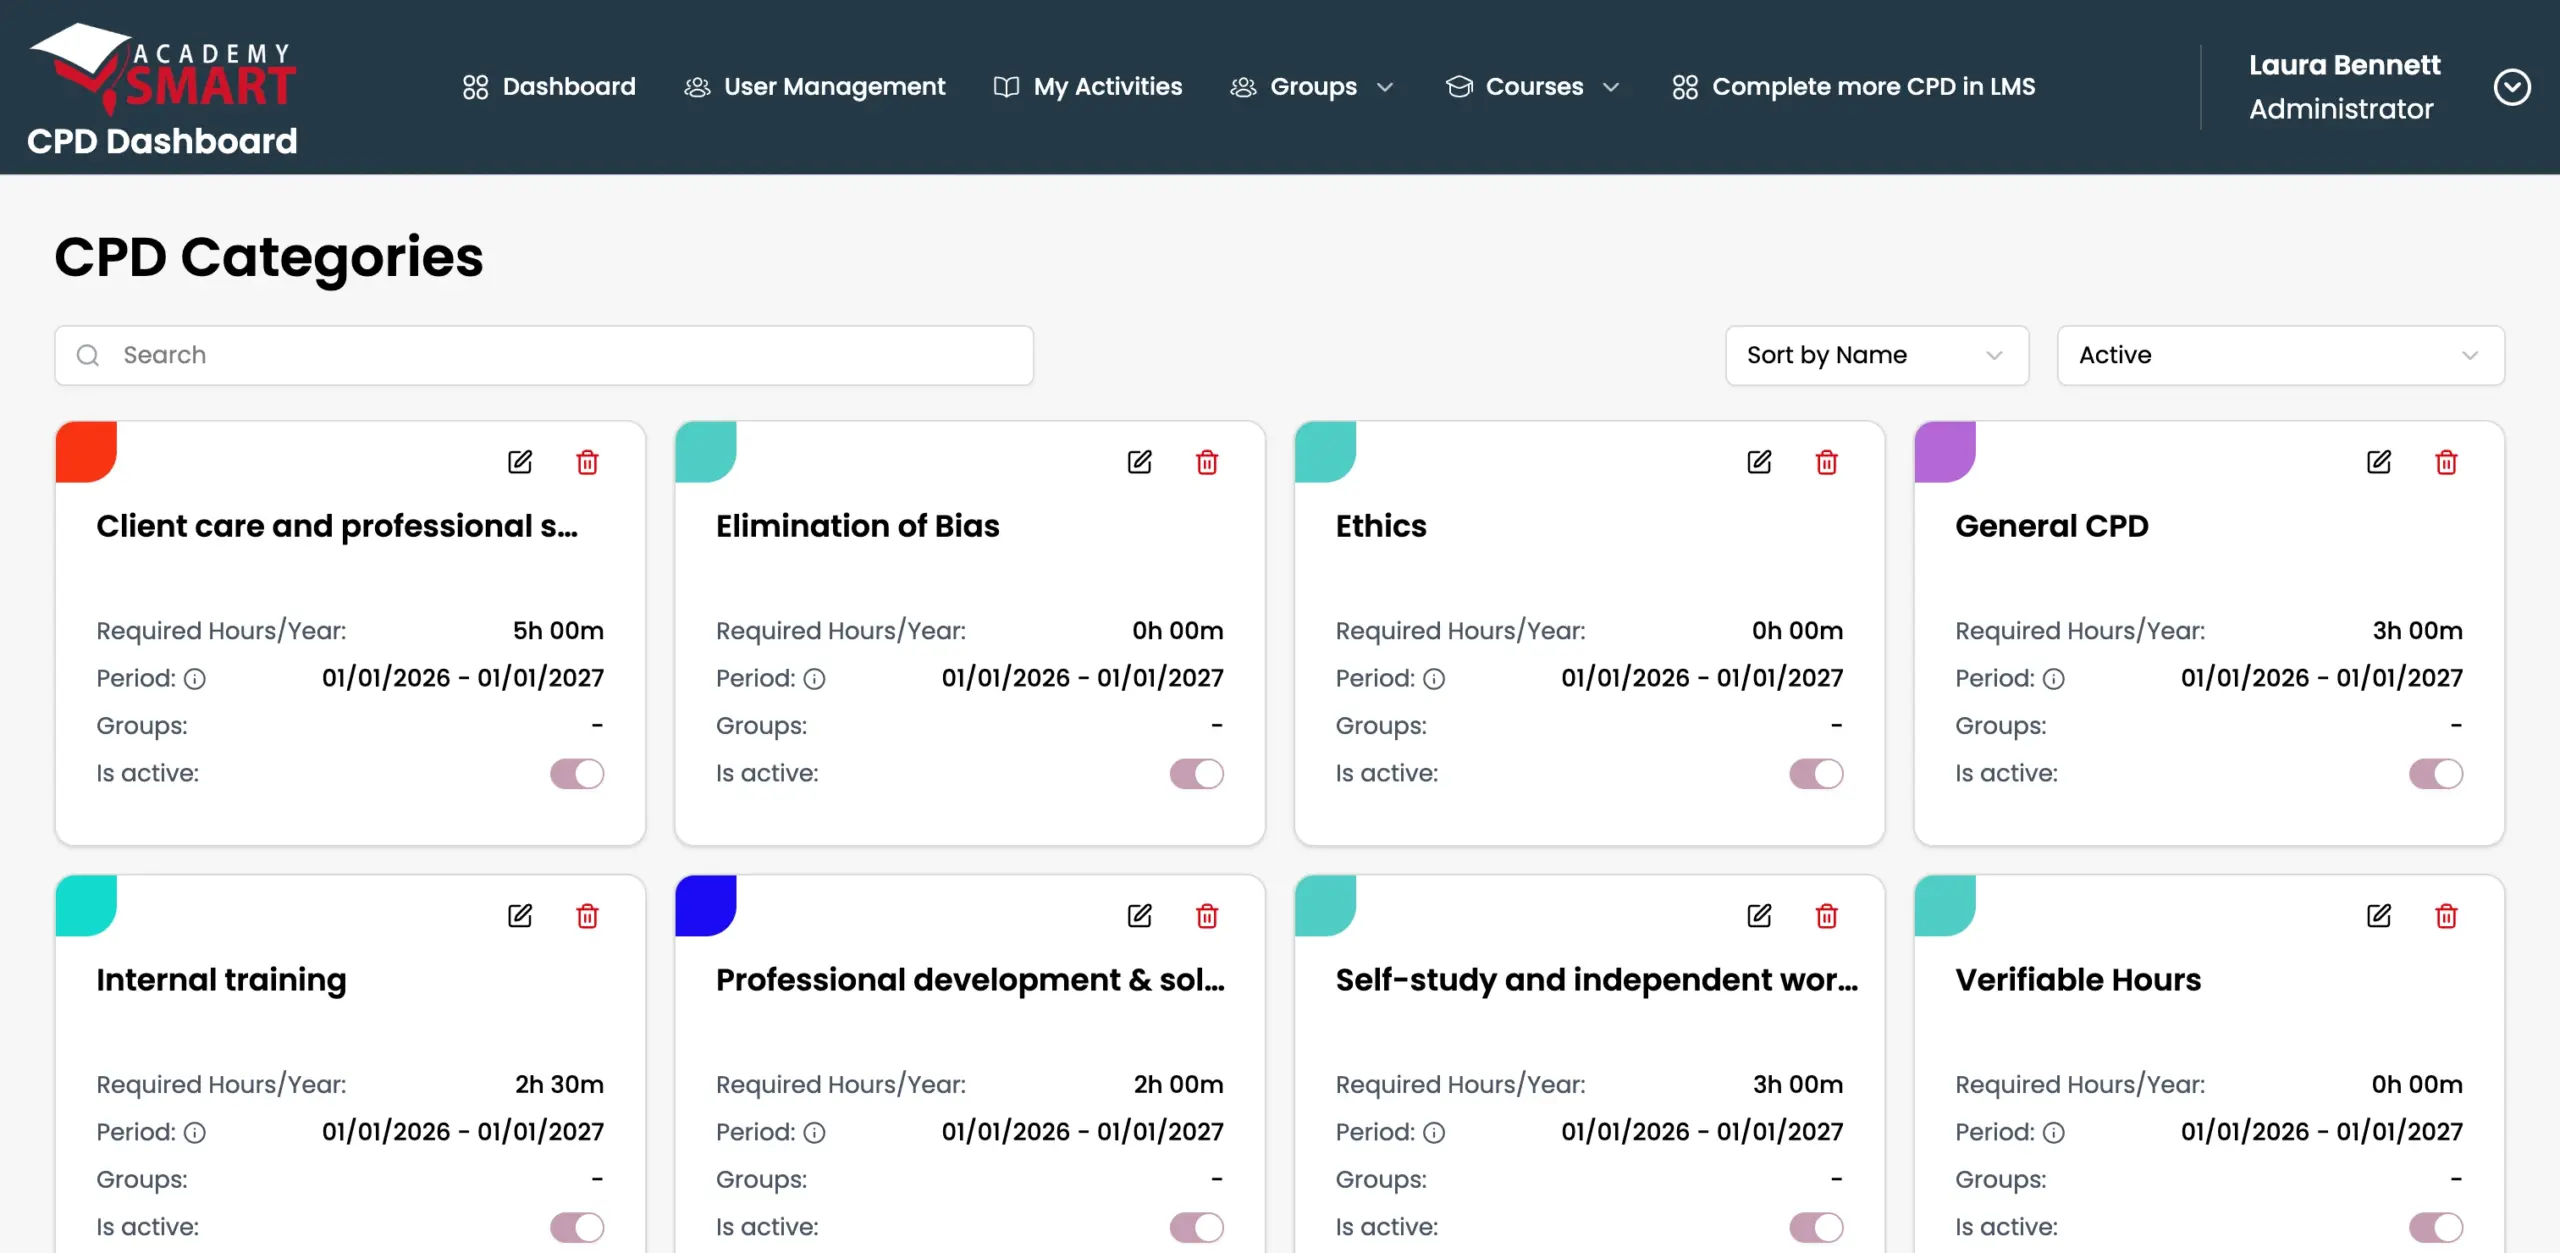The height and width of the screenshot is (1253, 2560).
Task: Click the purple color tag on General CPD card
Action: click(1945, 452)
